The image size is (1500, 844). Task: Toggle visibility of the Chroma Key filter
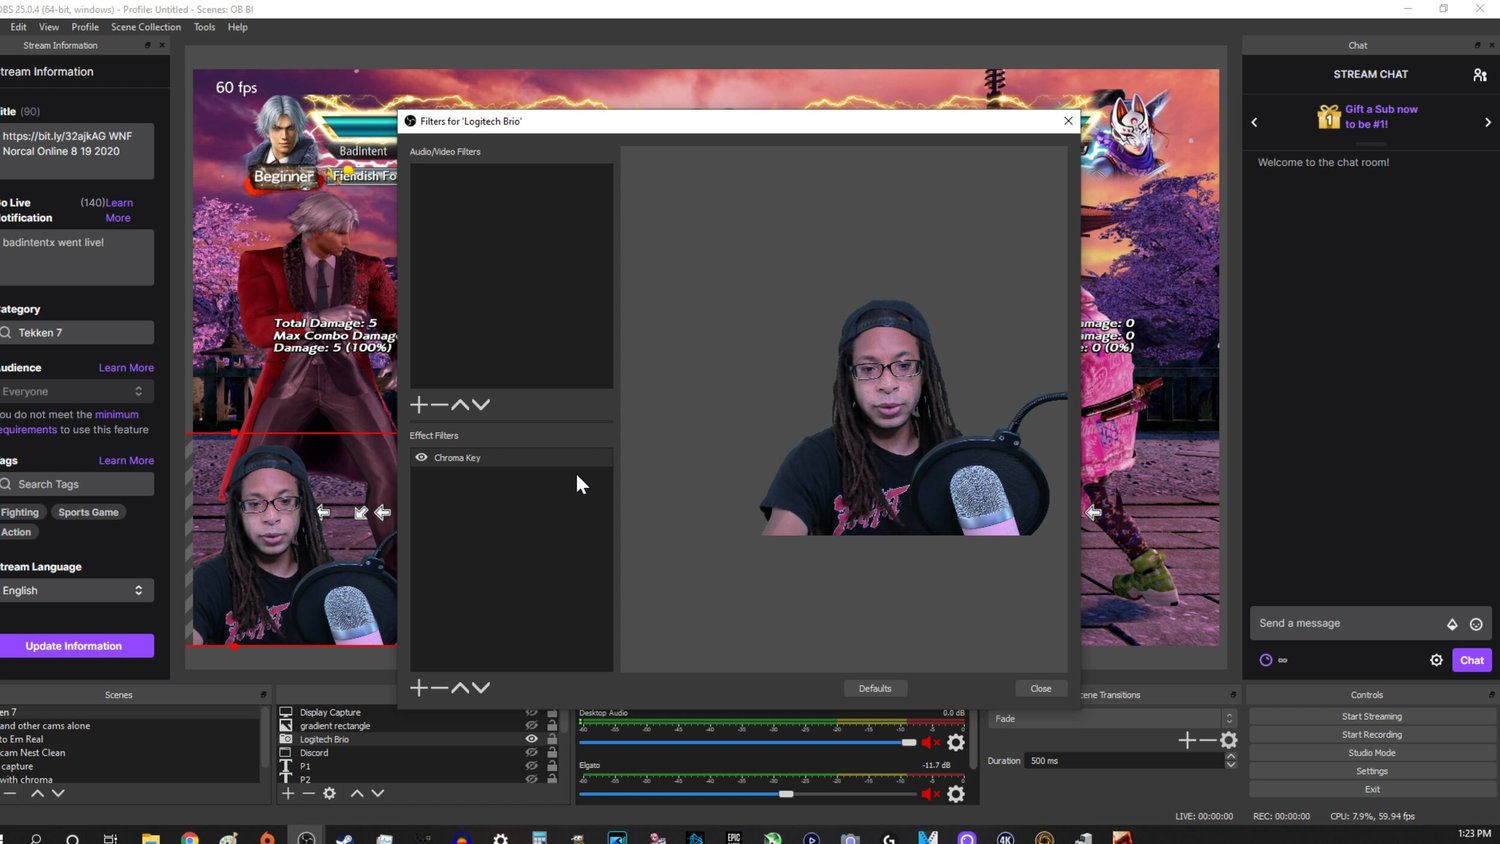pos(421,457)
